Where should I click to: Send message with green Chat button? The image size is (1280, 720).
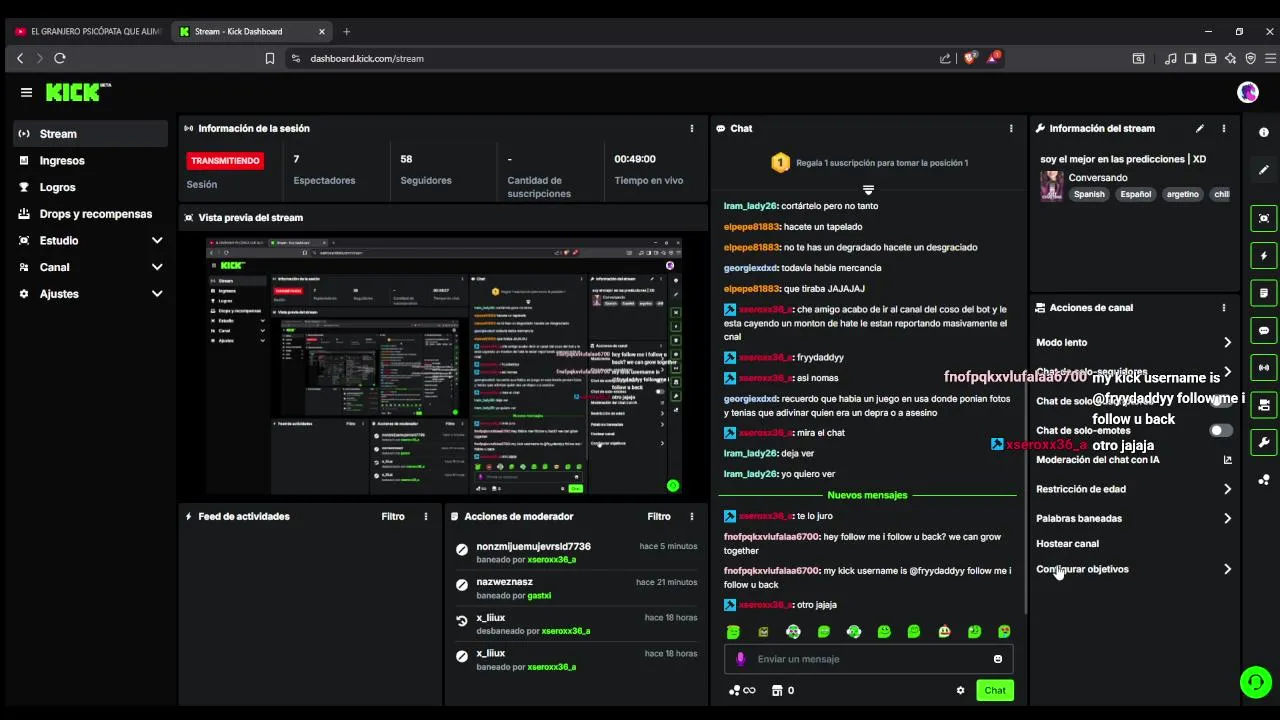pos(995,690)
